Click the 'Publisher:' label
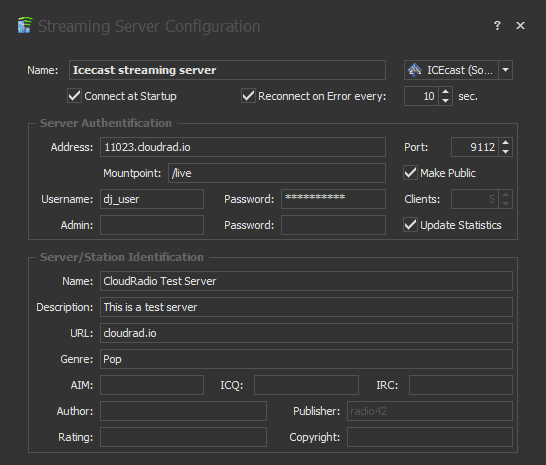 tap(316, 411)
